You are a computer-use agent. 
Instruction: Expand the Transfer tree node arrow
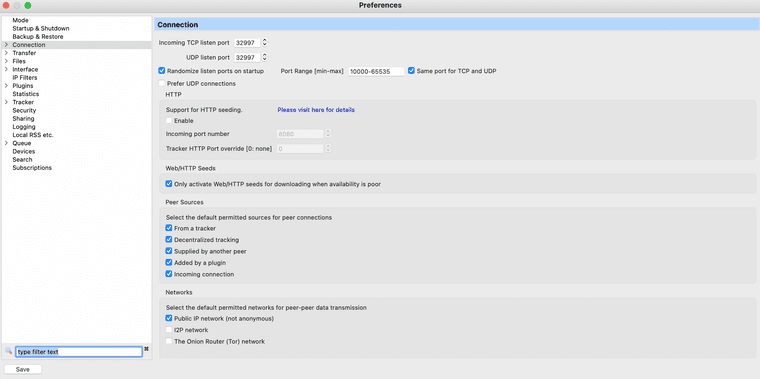click(6, 53)
